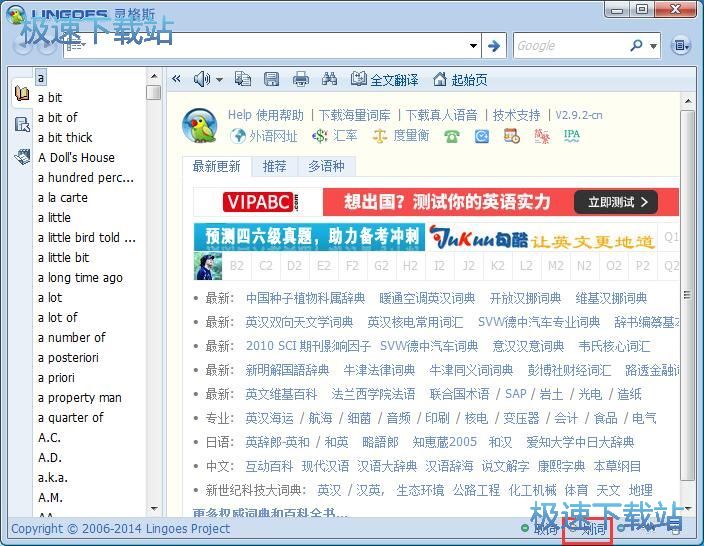The width and height of the screenshot is (704, 546).
Task: Select the dictionary index book sidebar icon
Action: [x=22, y=94]
